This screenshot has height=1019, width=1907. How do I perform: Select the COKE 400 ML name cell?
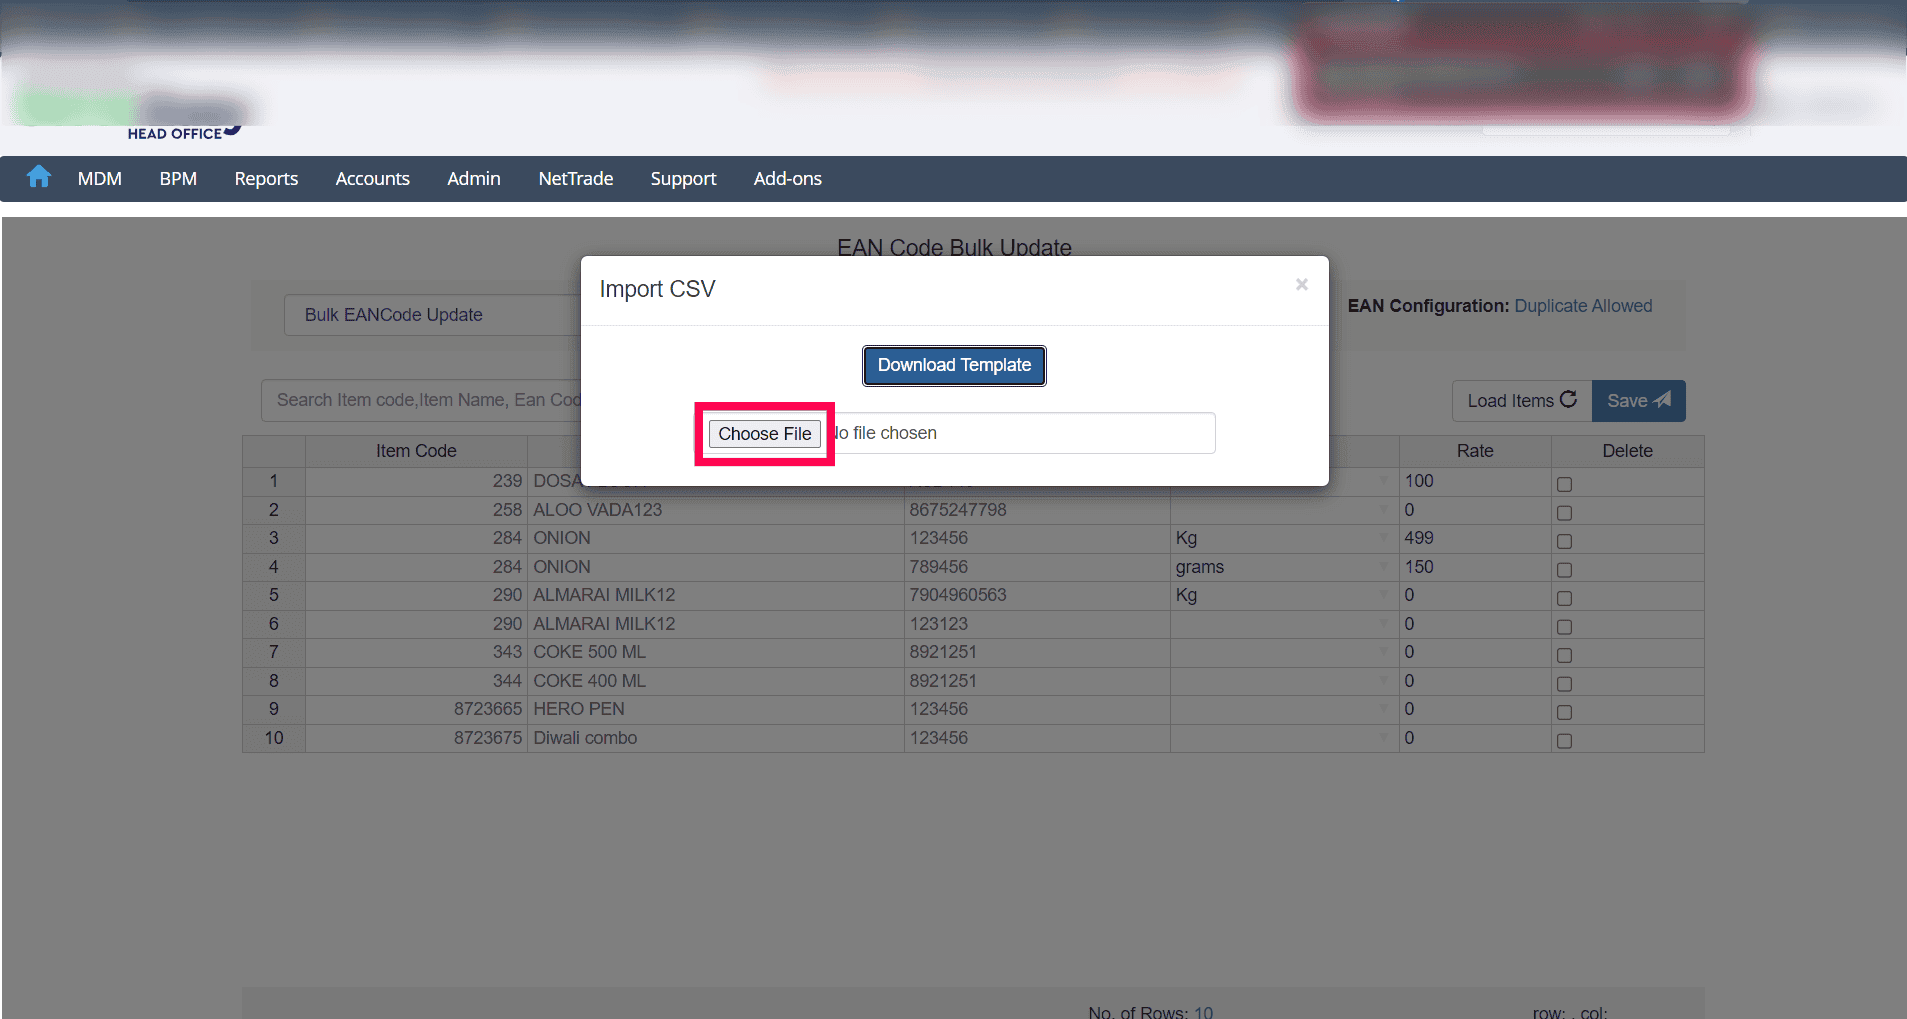point(715,681)
